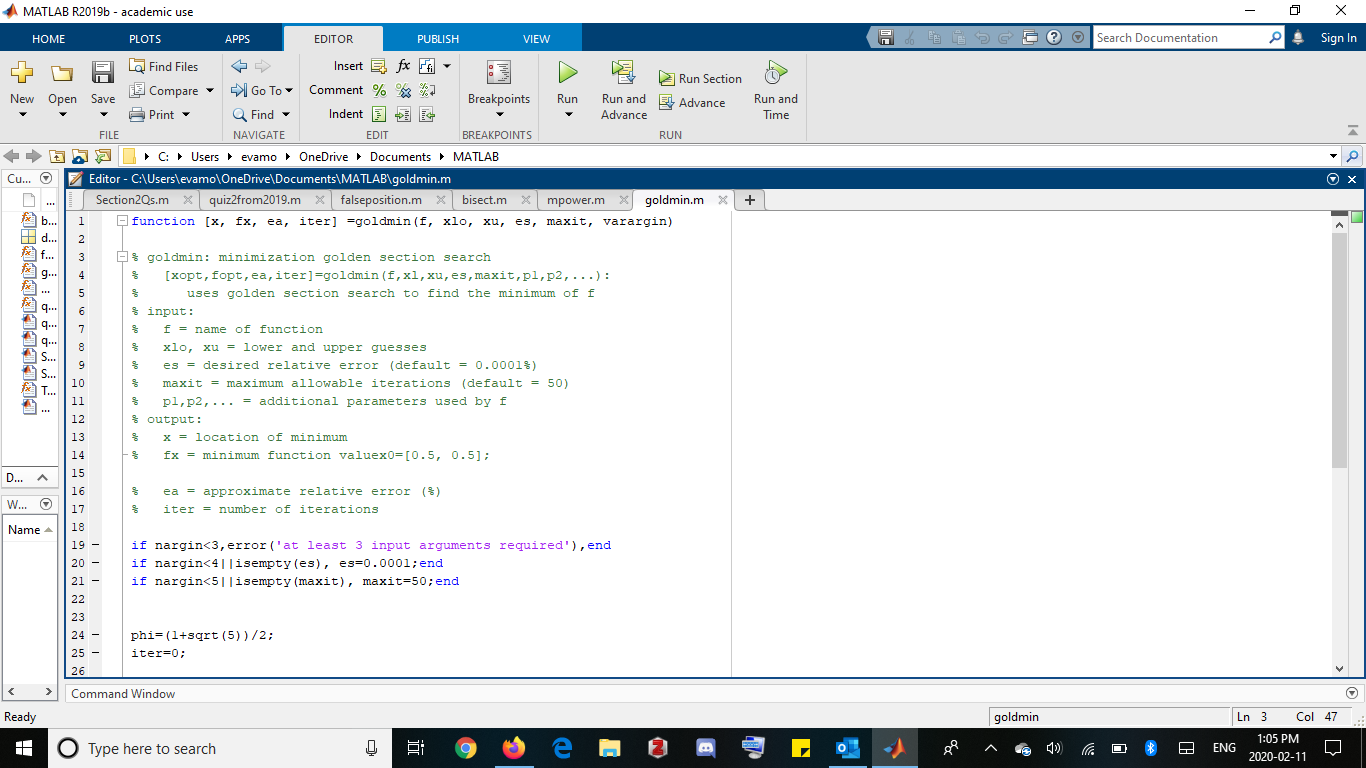
Task: Click the Advance button
Action: (x=692, y=102)
